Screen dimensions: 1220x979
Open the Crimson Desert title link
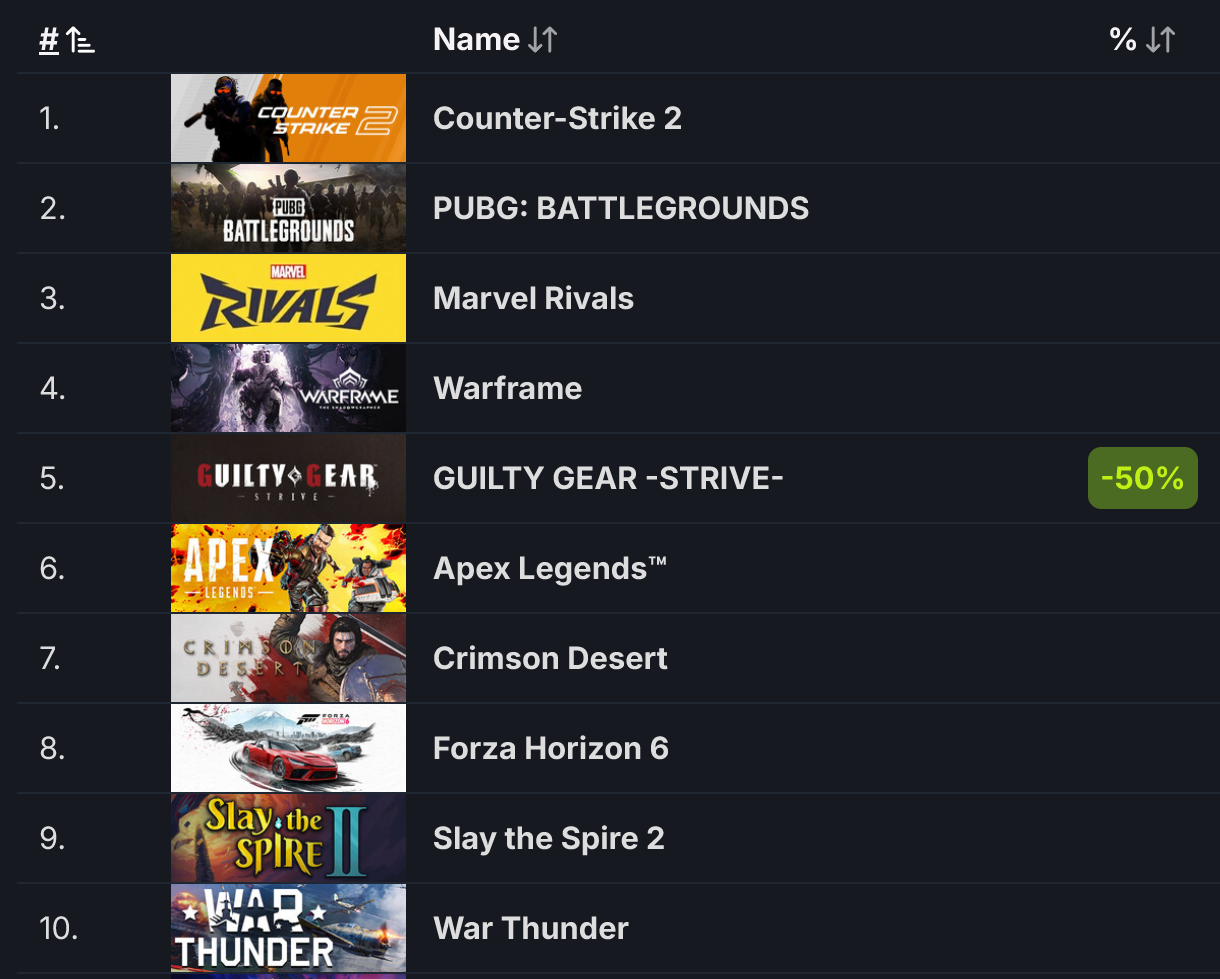(550, 658)
